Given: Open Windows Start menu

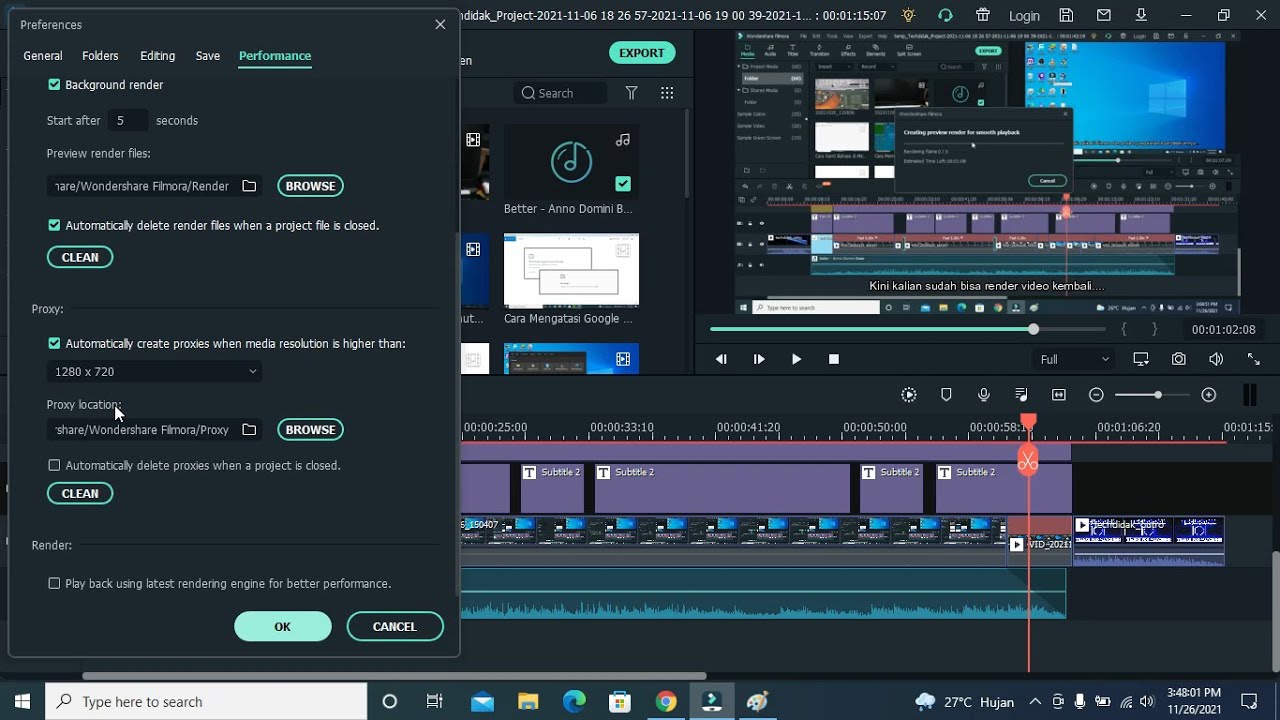Looking at the screenshot, I should 22,701.
